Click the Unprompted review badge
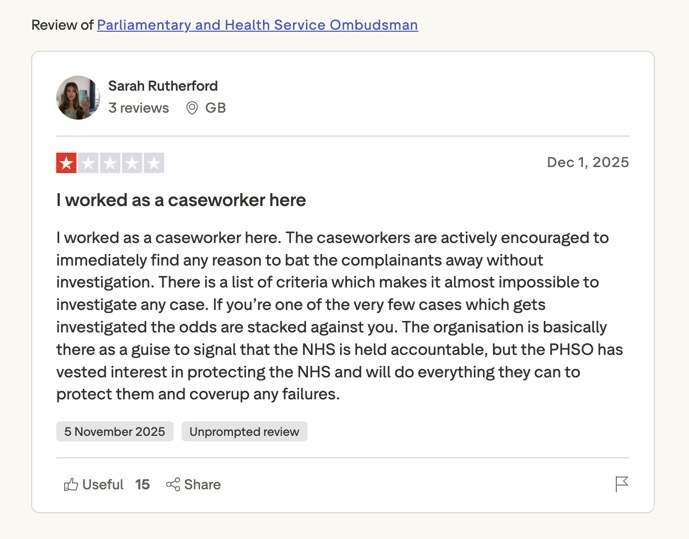 point(244,432)
